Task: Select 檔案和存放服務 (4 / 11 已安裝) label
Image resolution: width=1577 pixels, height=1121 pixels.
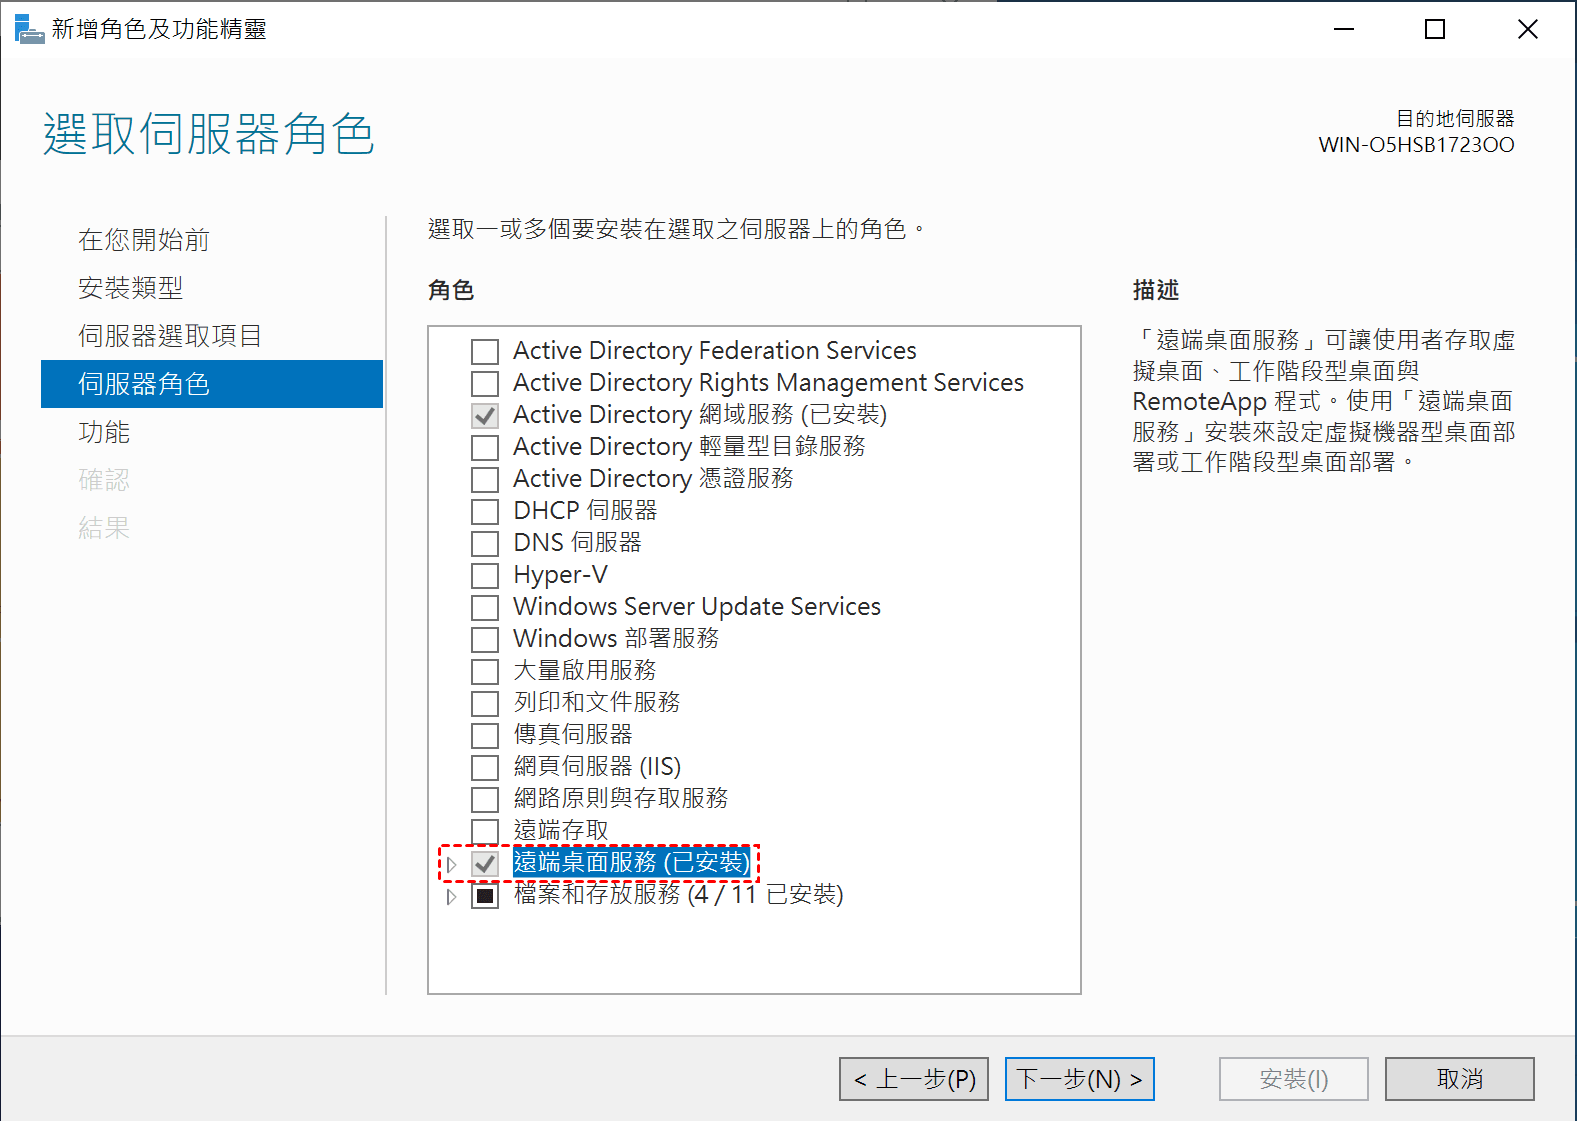Action: 678,895
